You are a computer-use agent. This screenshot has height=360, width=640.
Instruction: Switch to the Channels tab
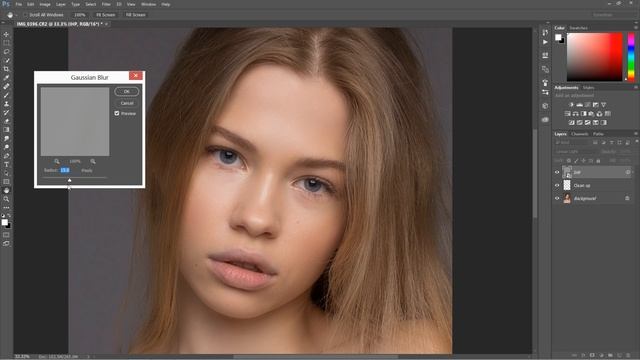coord(580,134)
